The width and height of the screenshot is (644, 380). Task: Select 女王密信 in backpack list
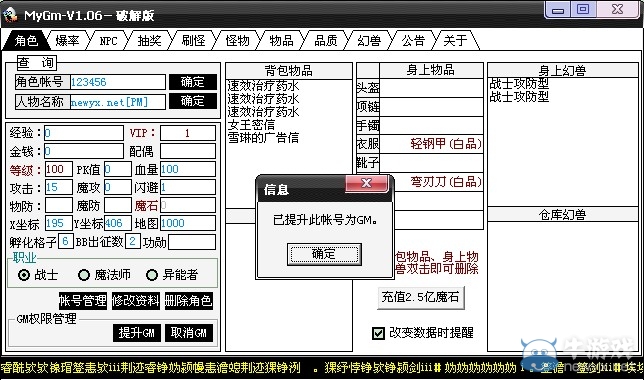pyautogui.click(x=251, y=124)
